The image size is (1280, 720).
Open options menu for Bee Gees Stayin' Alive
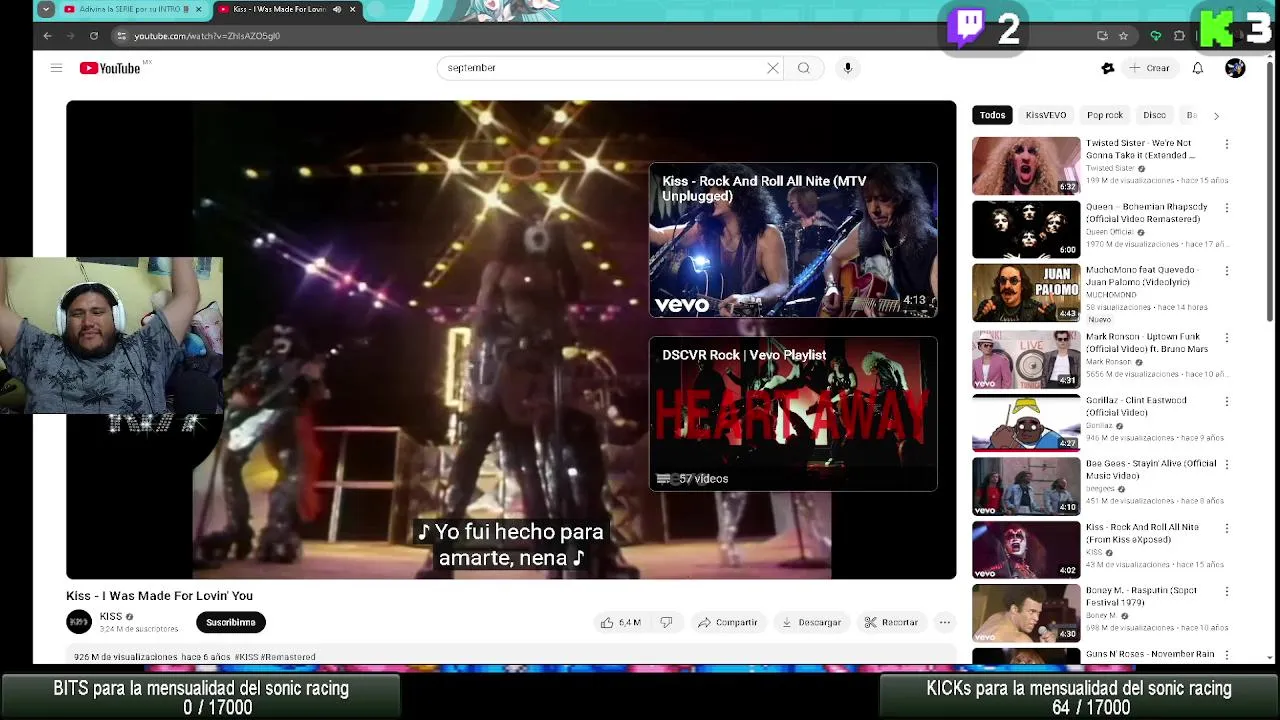point(1227,464)
